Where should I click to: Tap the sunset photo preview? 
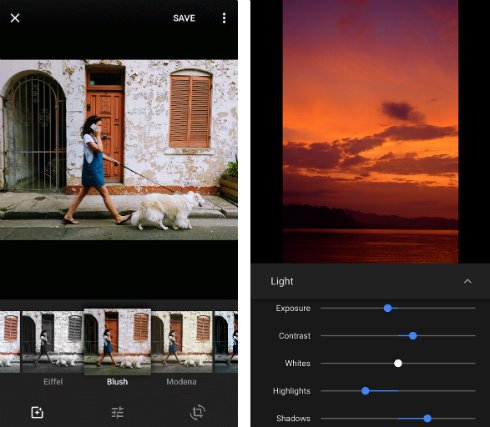370,132
